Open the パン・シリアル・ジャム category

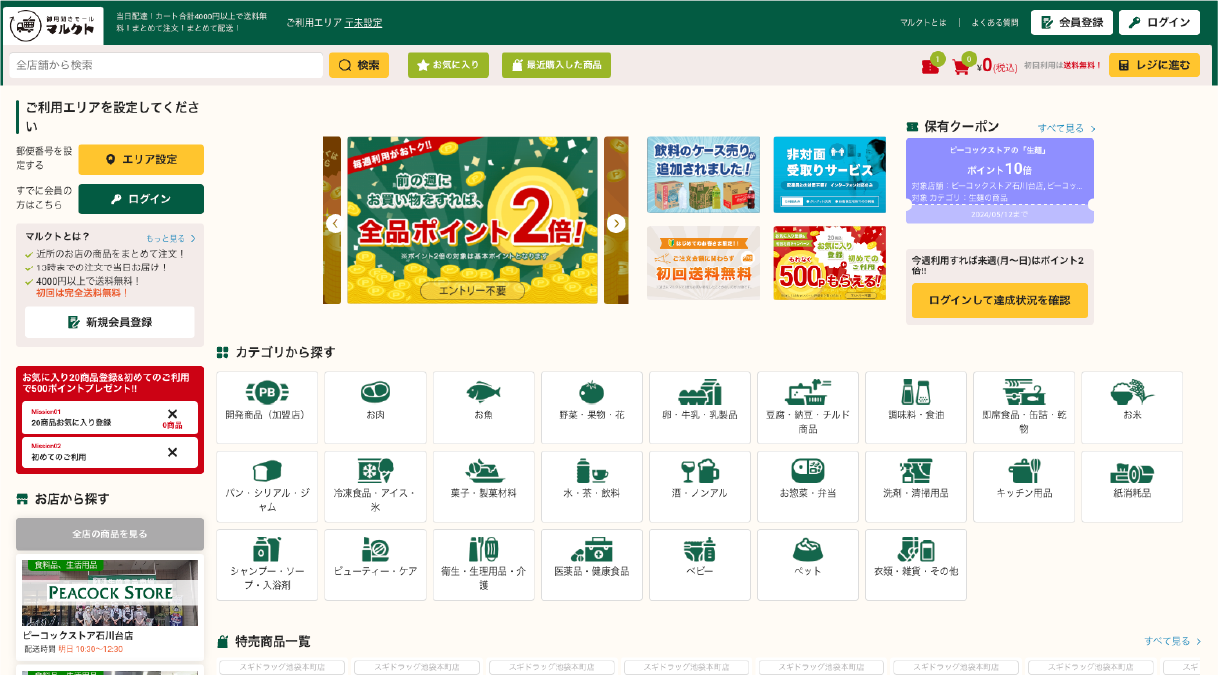267,486
